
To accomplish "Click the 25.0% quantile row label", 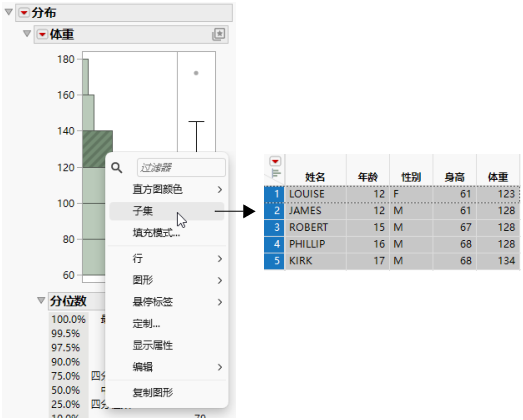I will pyautogui.click(x=66, y=404).
